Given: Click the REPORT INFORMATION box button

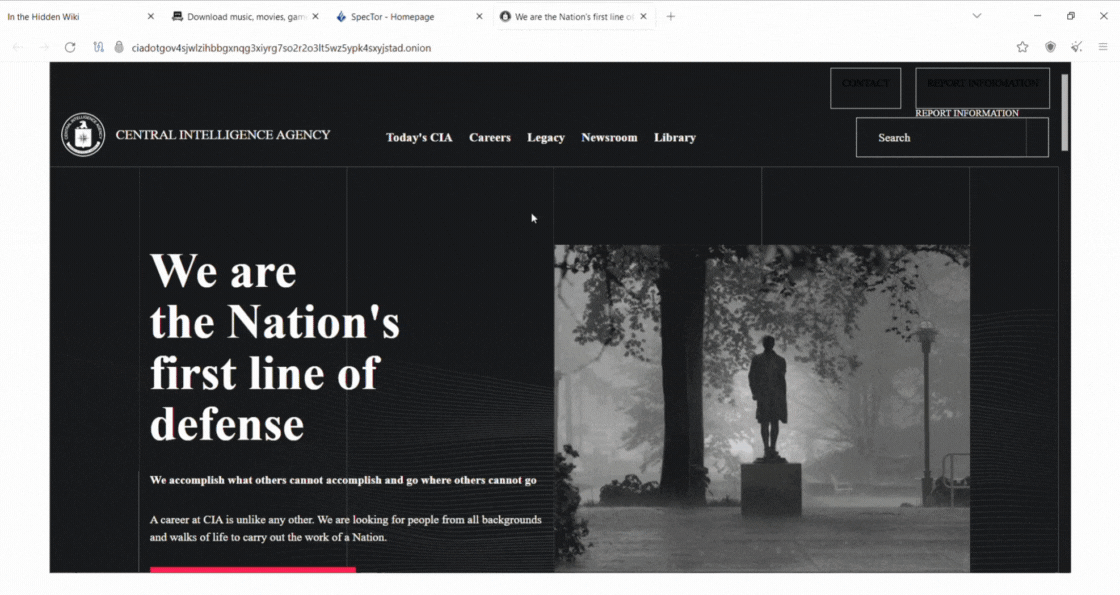Looking at the screenshot, I should (983, 88).
